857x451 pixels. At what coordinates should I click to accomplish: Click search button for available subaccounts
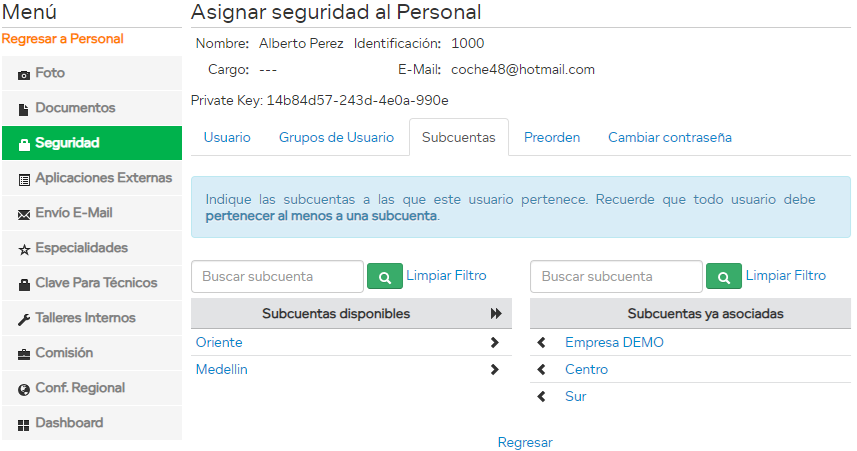coord(384,276)
